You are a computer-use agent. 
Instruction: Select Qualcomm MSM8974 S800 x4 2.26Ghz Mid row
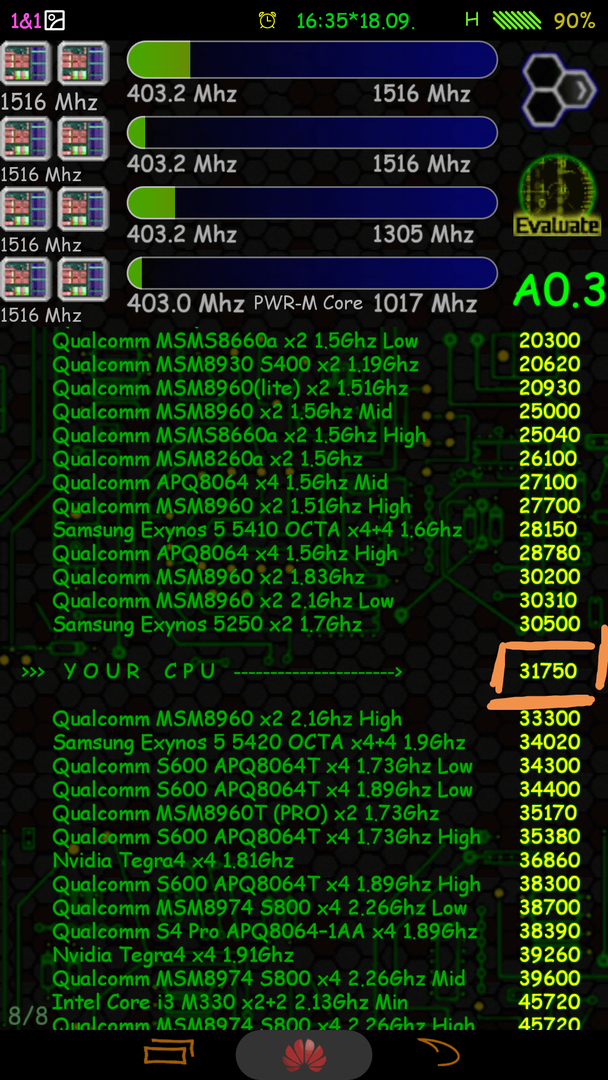click(317, 978)
